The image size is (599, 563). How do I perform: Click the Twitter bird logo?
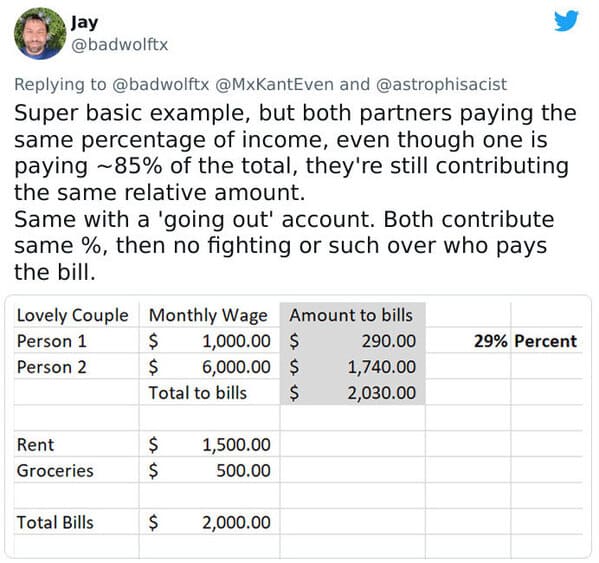tap(567, 21)
